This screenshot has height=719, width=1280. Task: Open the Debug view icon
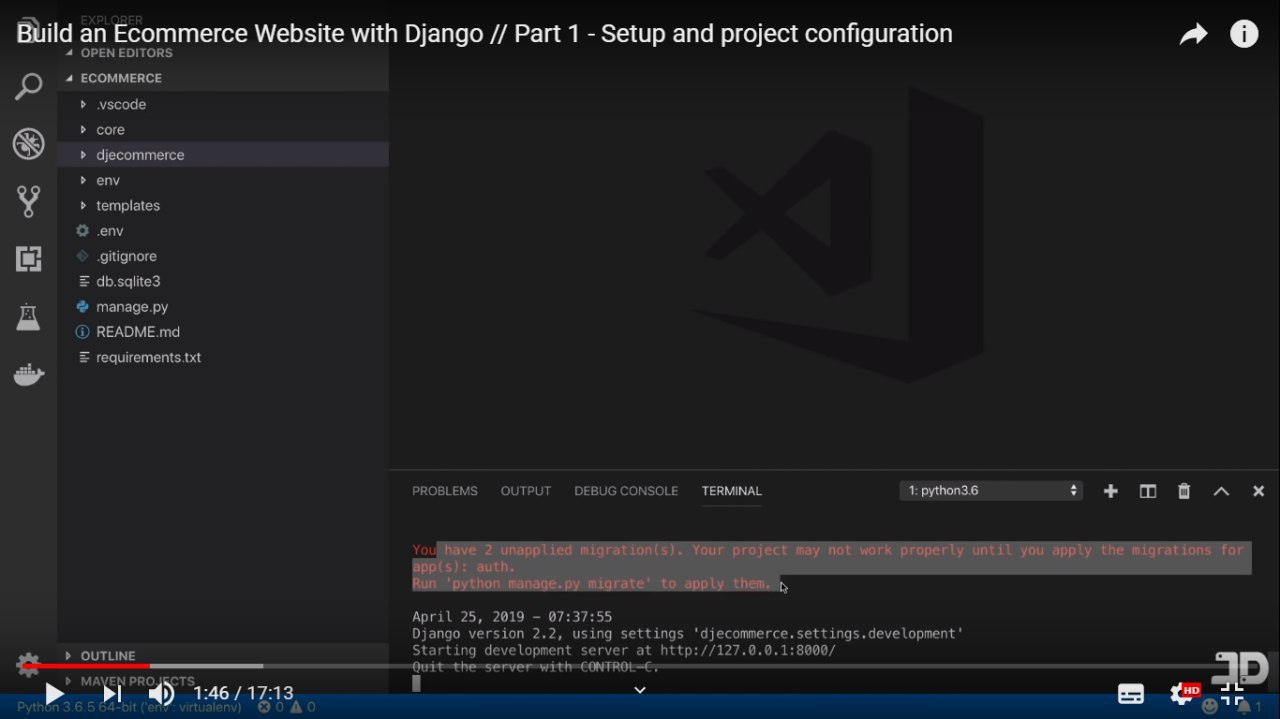(x=28, y=144)
